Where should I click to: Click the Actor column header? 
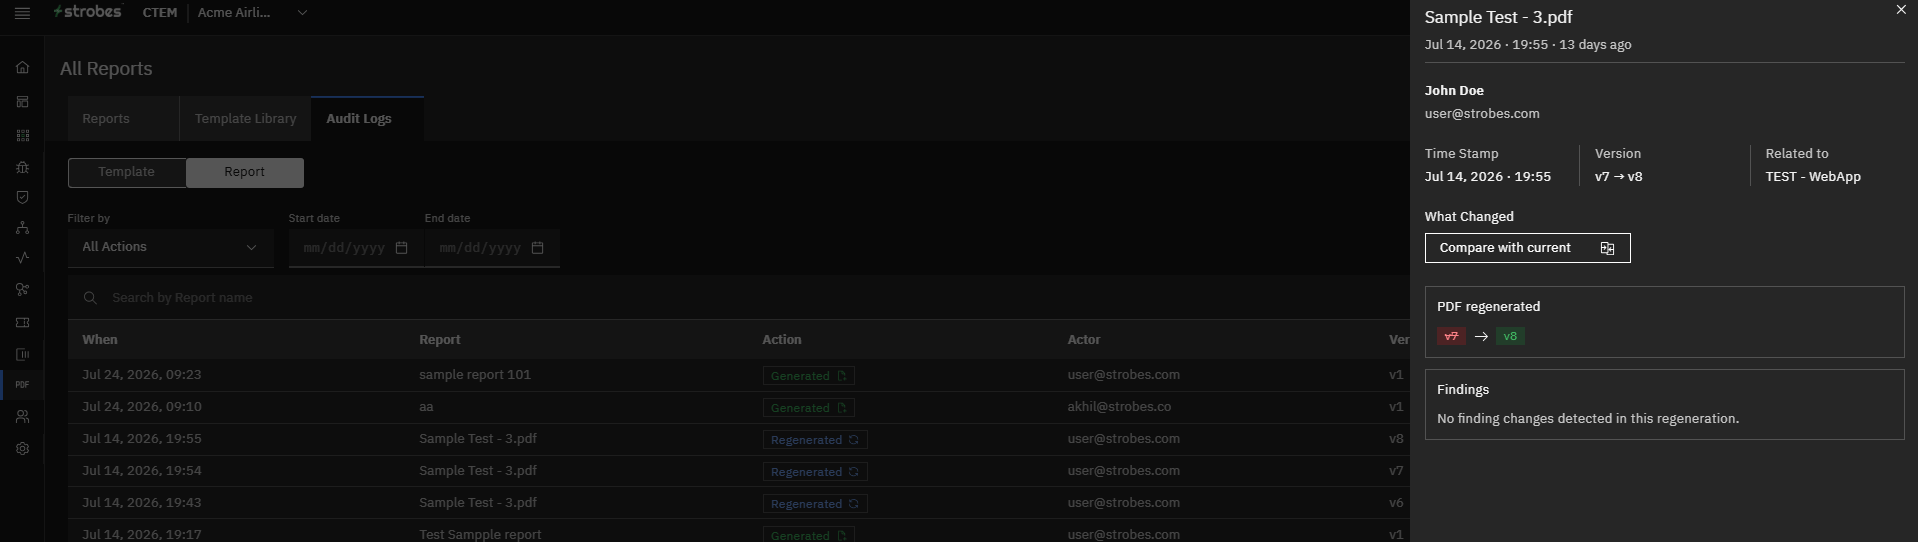[x=1084, y=340]
